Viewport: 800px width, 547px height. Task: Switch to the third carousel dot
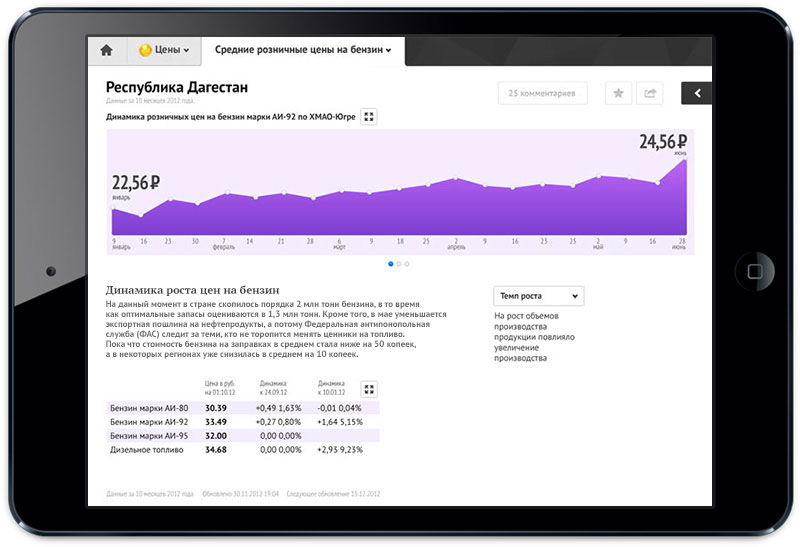point(408,264)
